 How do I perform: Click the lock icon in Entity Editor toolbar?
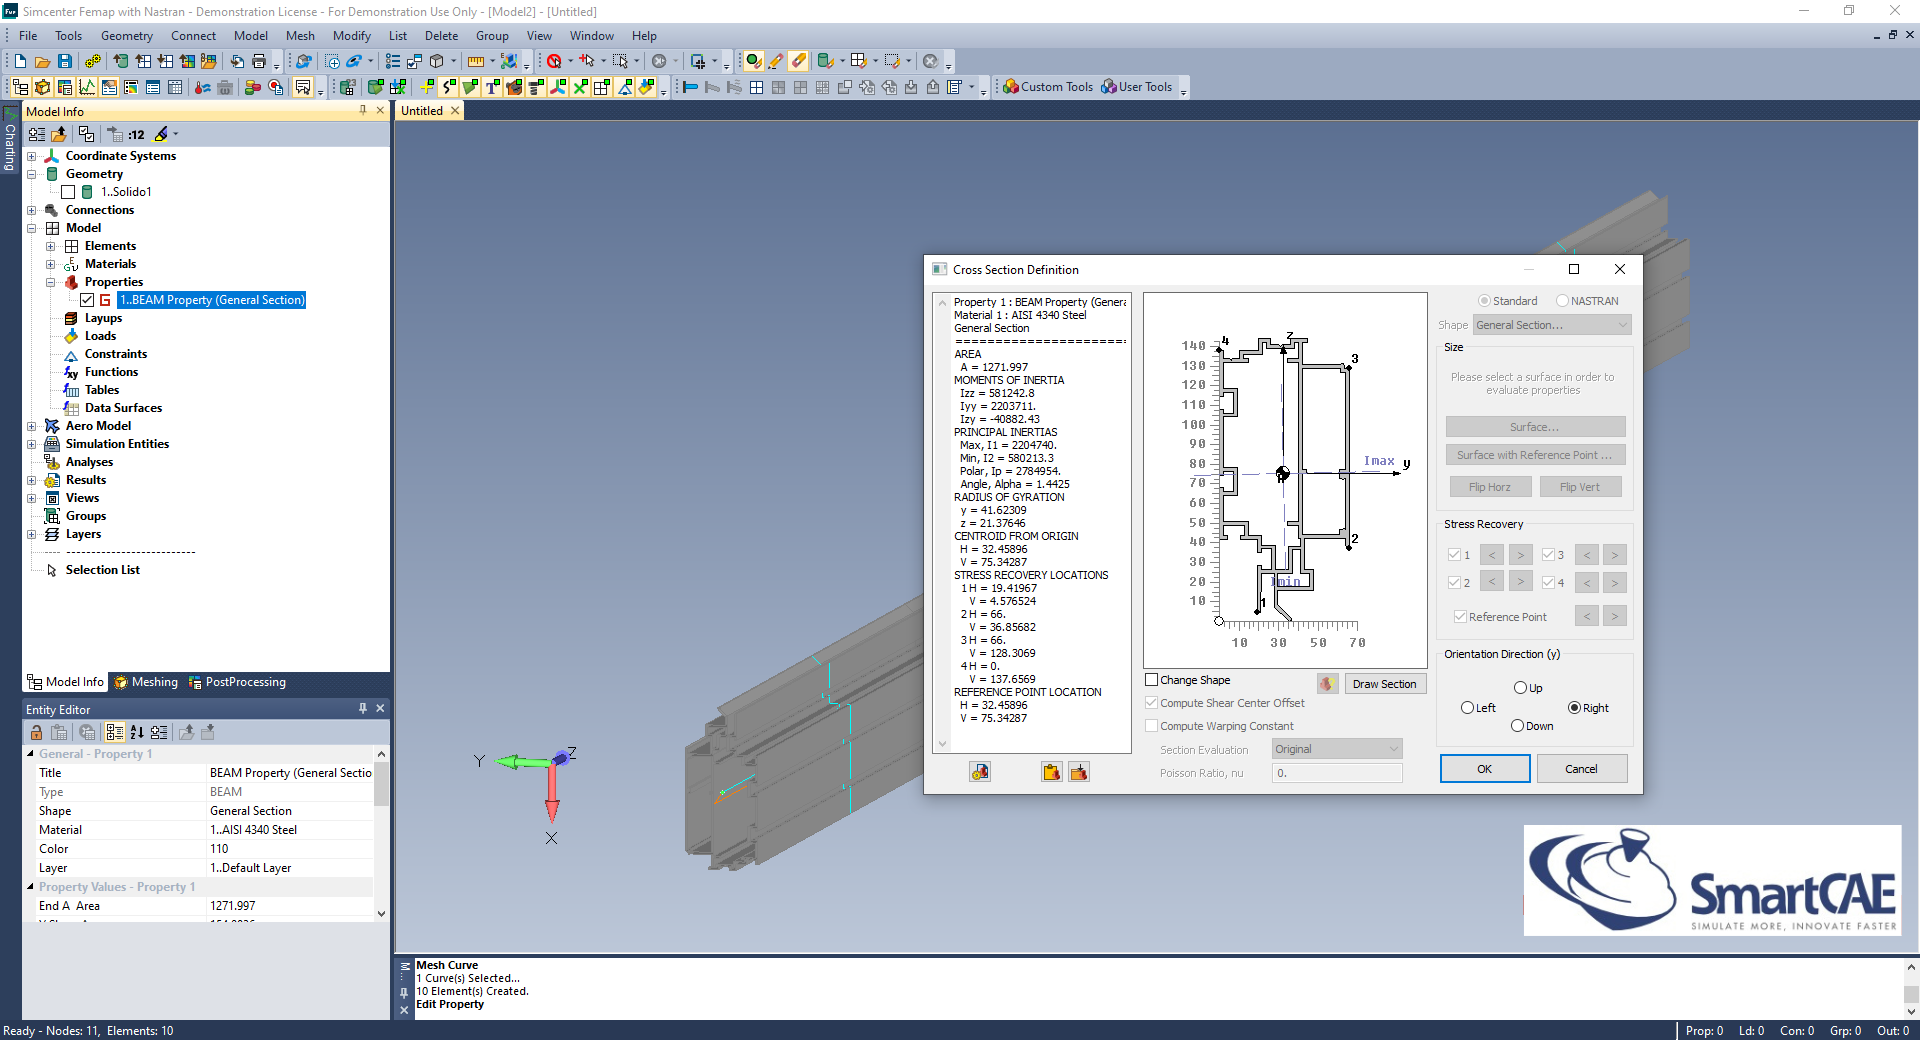36,732
